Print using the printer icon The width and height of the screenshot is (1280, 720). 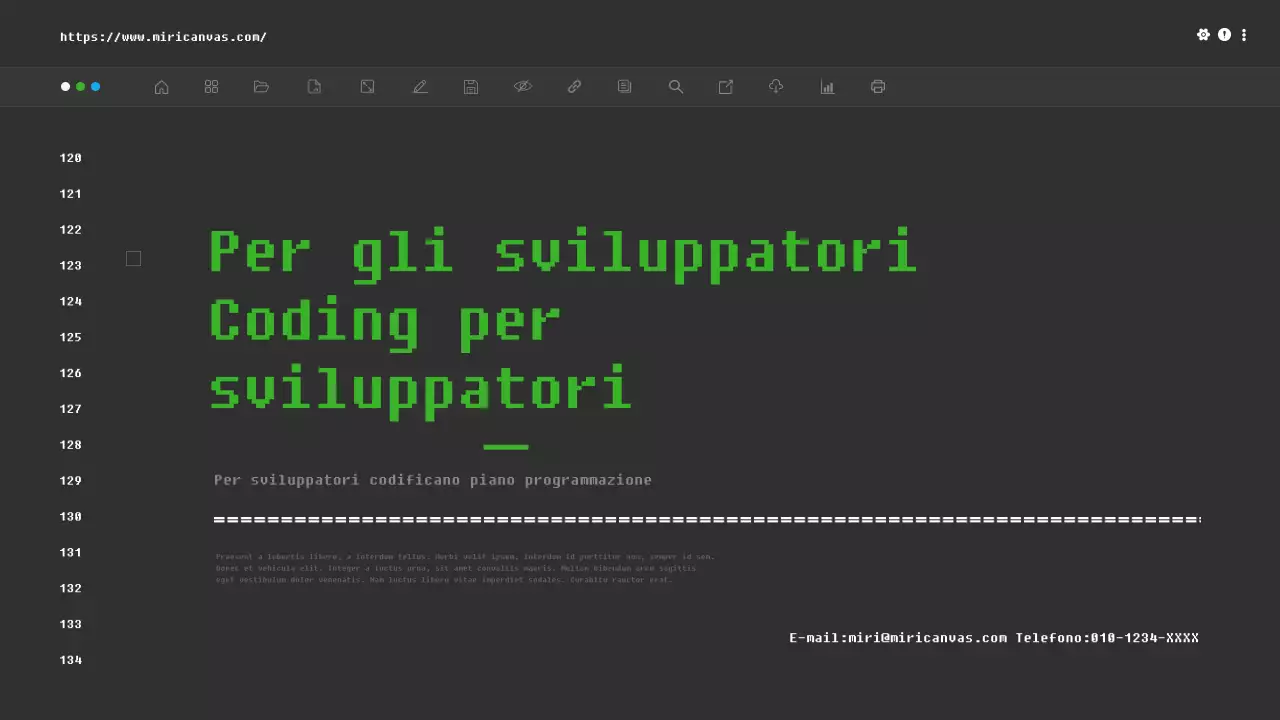[x=878, y=87]
